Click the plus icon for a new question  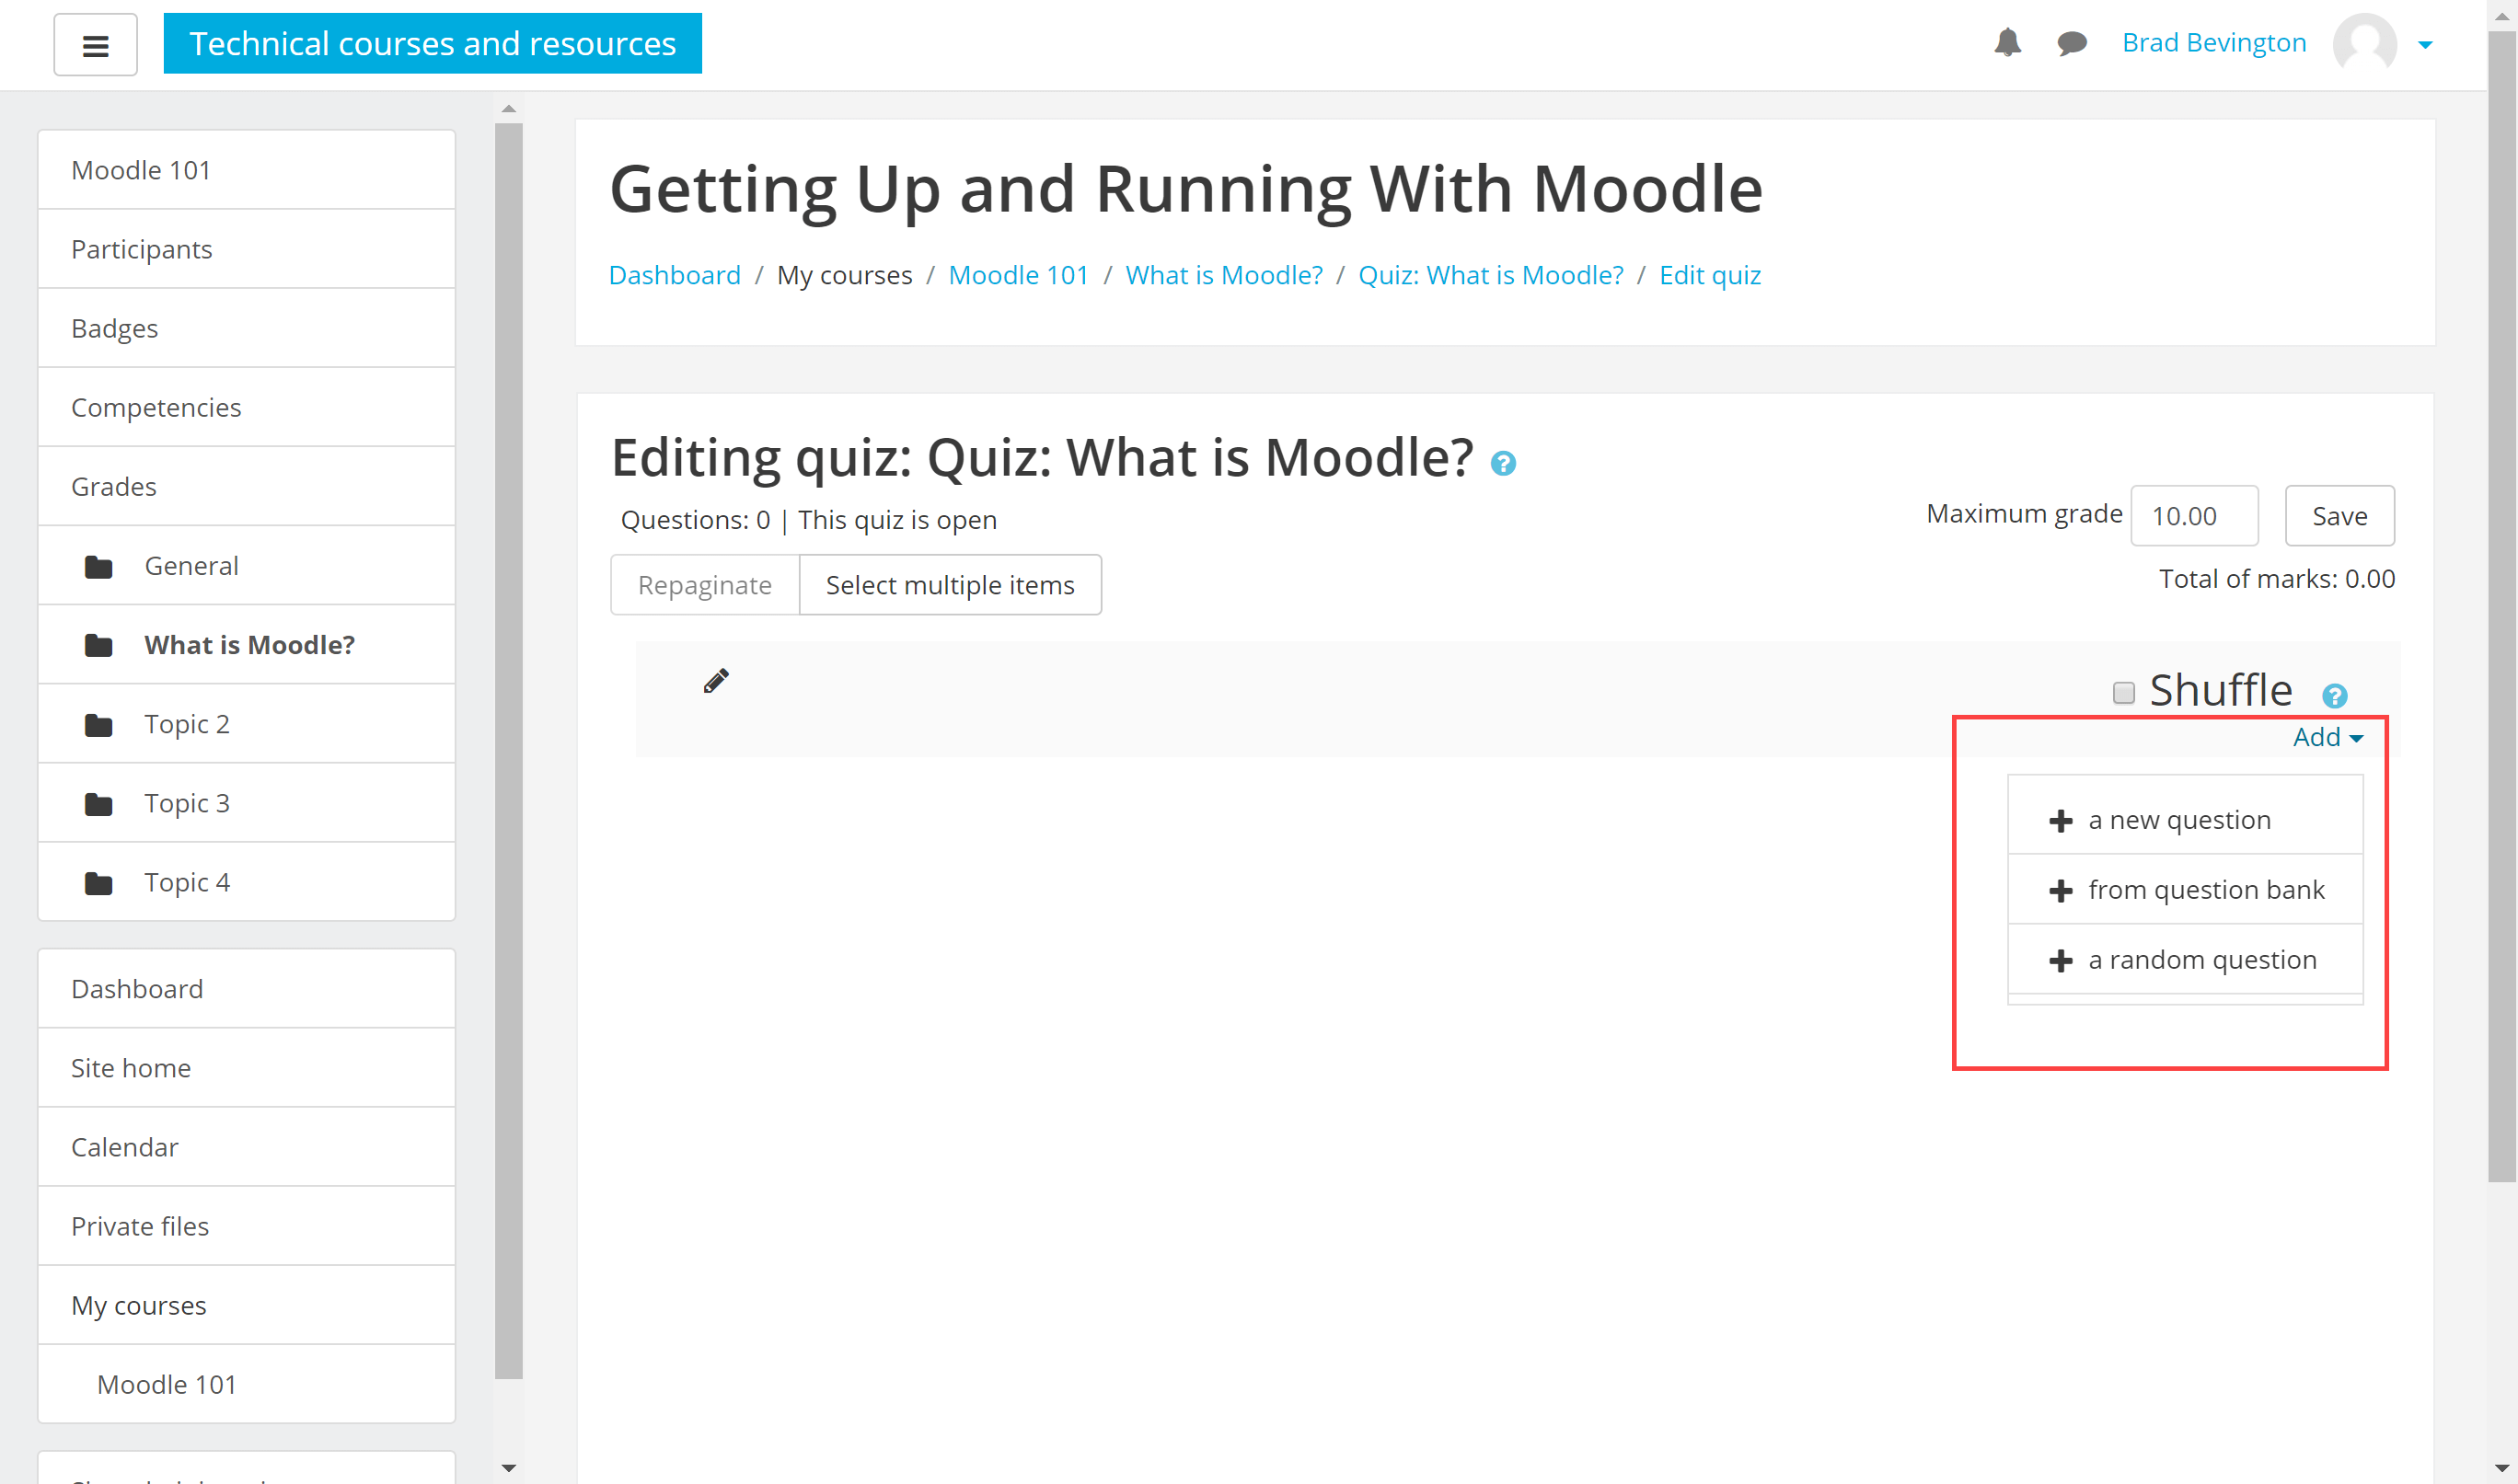pyautogui.click(x=2060, y=821)
